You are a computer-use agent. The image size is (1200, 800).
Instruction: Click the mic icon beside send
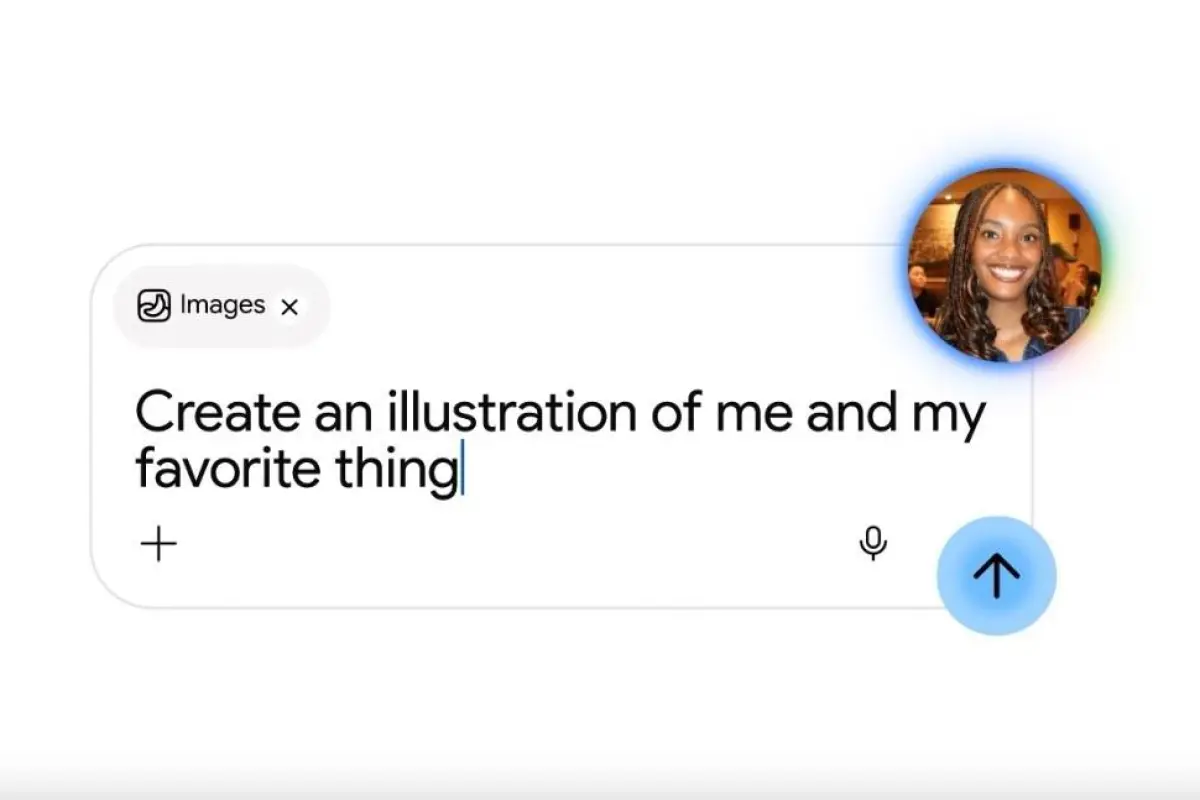tap(873, 543)
